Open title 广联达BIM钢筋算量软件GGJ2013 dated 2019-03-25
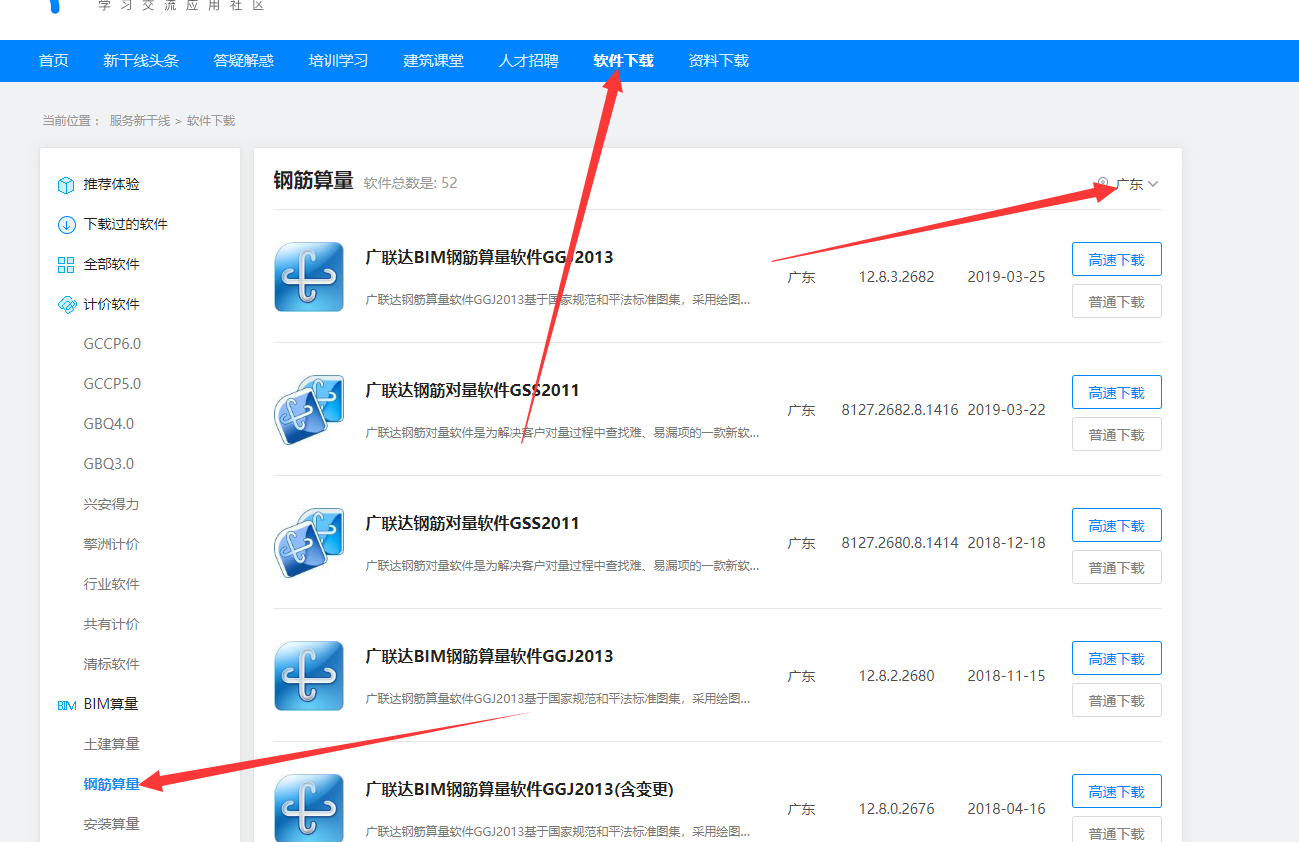The width and height of the screenshot is (1299, 842). [490, 257]
